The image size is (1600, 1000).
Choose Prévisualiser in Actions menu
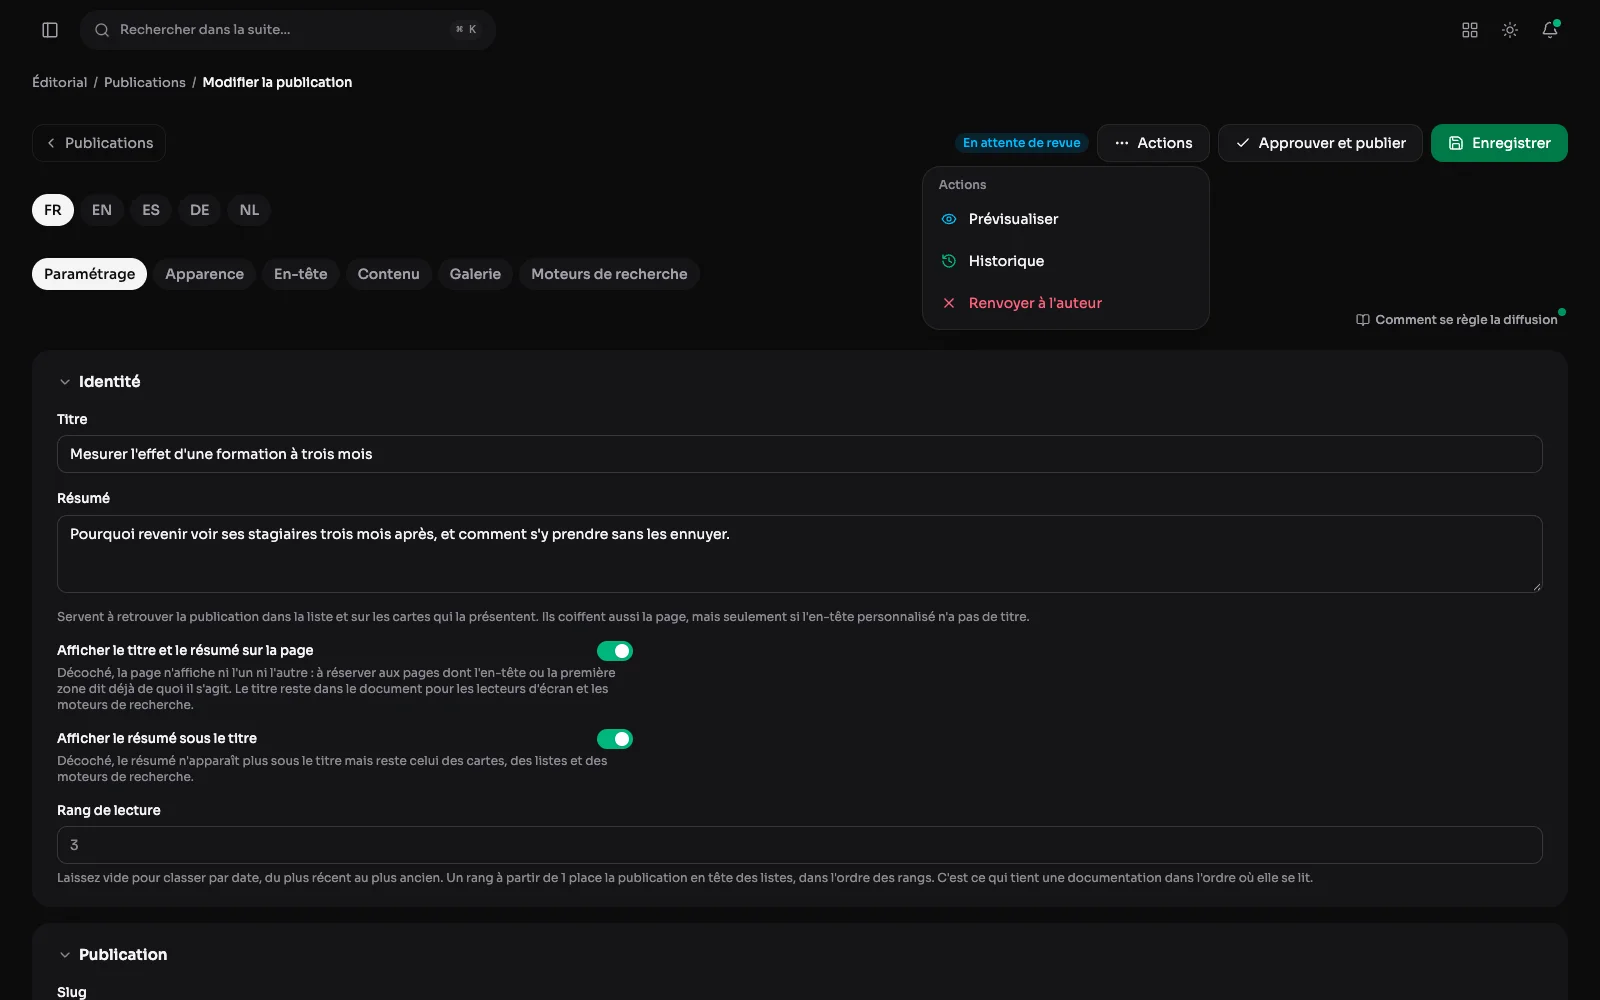[1066, 219]
